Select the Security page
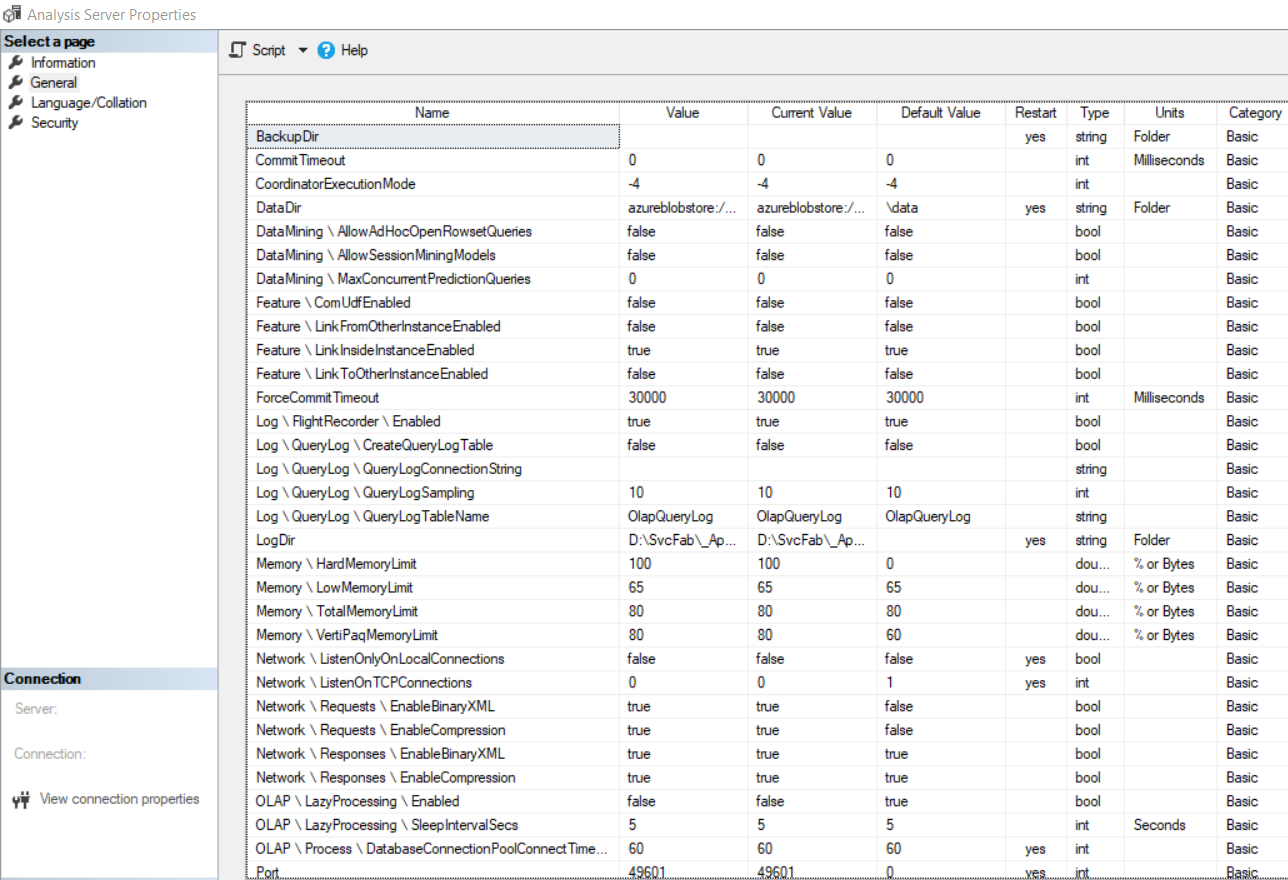Image resolution: width=1288 pixels, height=880 pixels. (x=54, y=123)
